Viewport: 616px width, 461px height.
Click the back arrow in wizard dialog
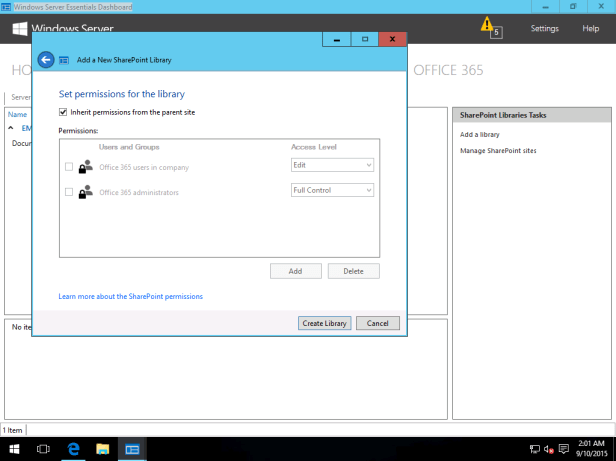point(45,60)
